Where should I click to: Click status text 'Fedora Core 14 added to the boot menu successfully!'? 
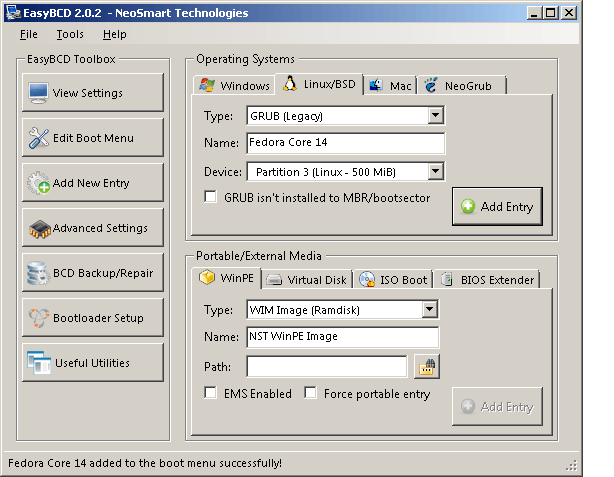pos(144,463)
